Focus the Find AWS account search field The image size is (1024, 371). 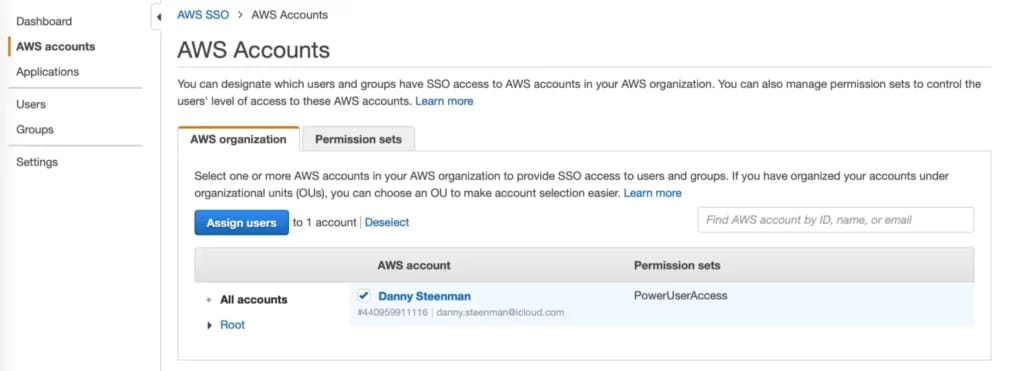835,220
